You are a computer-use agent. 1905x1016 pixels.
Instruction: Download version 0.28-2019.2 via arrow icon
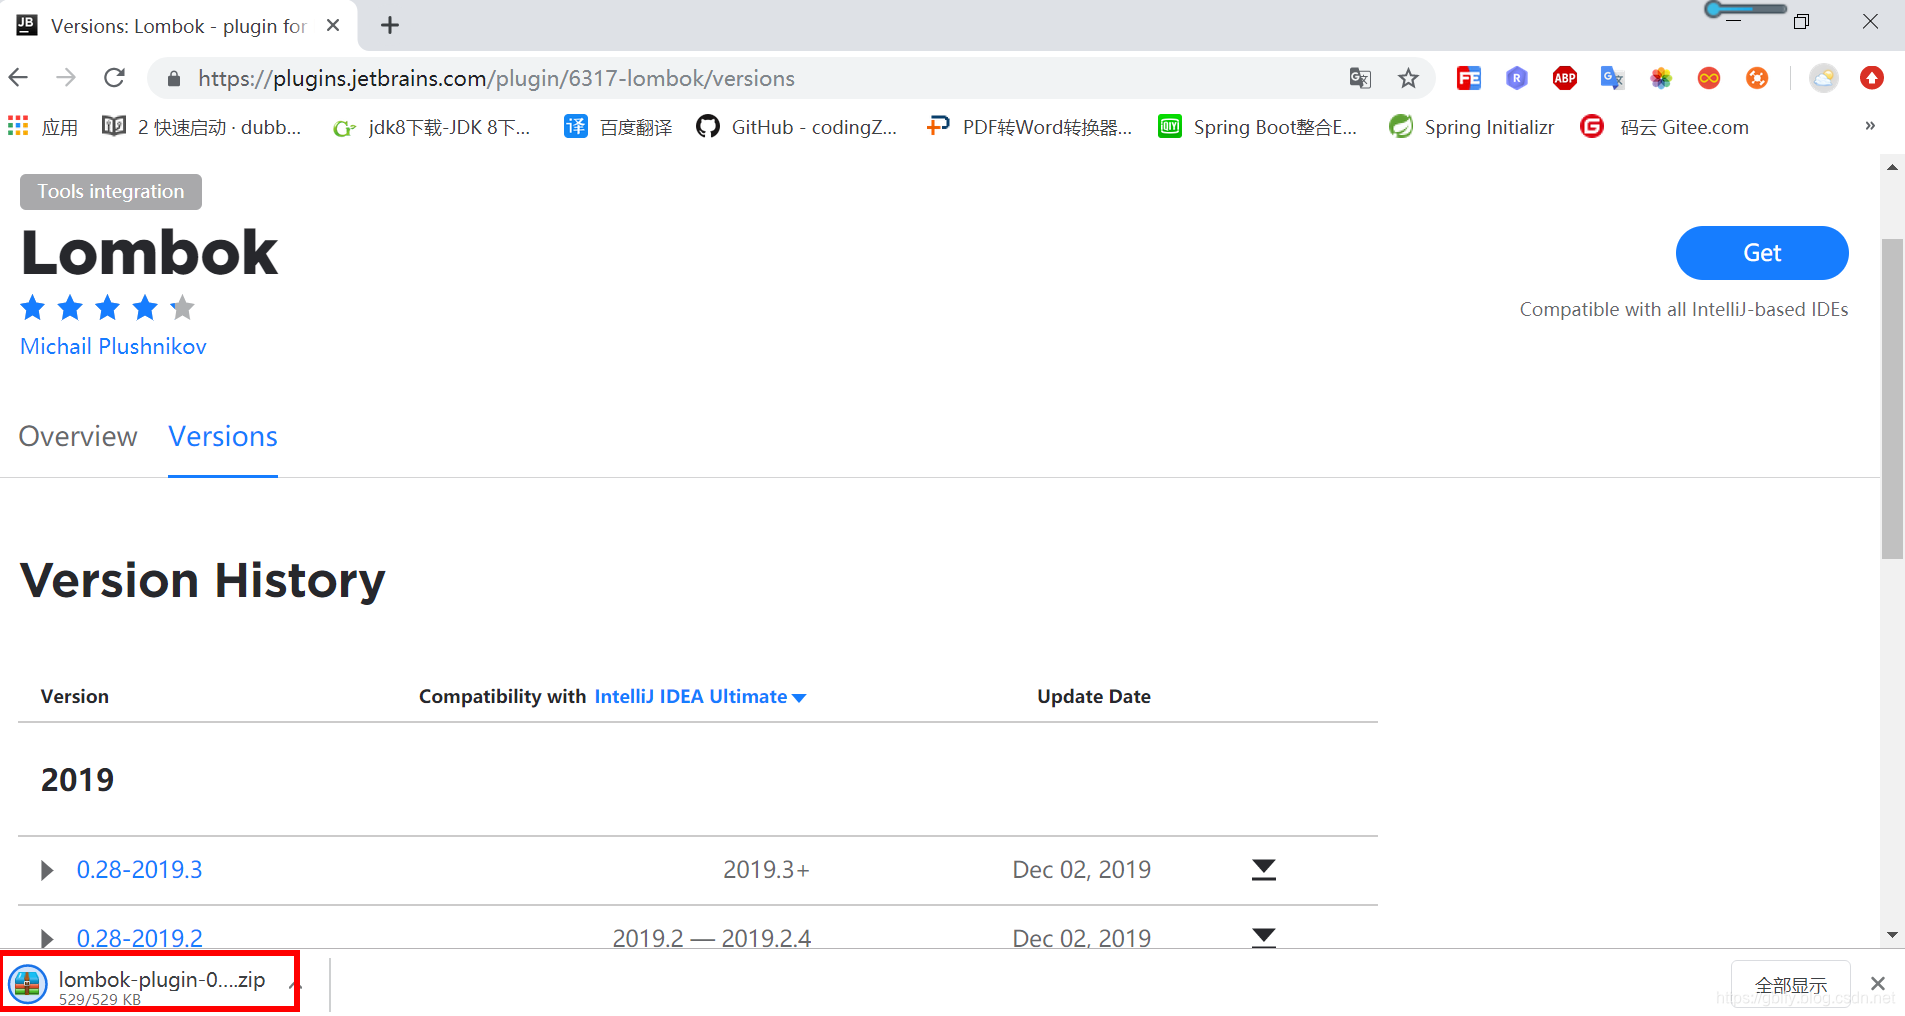(1264, 937)
